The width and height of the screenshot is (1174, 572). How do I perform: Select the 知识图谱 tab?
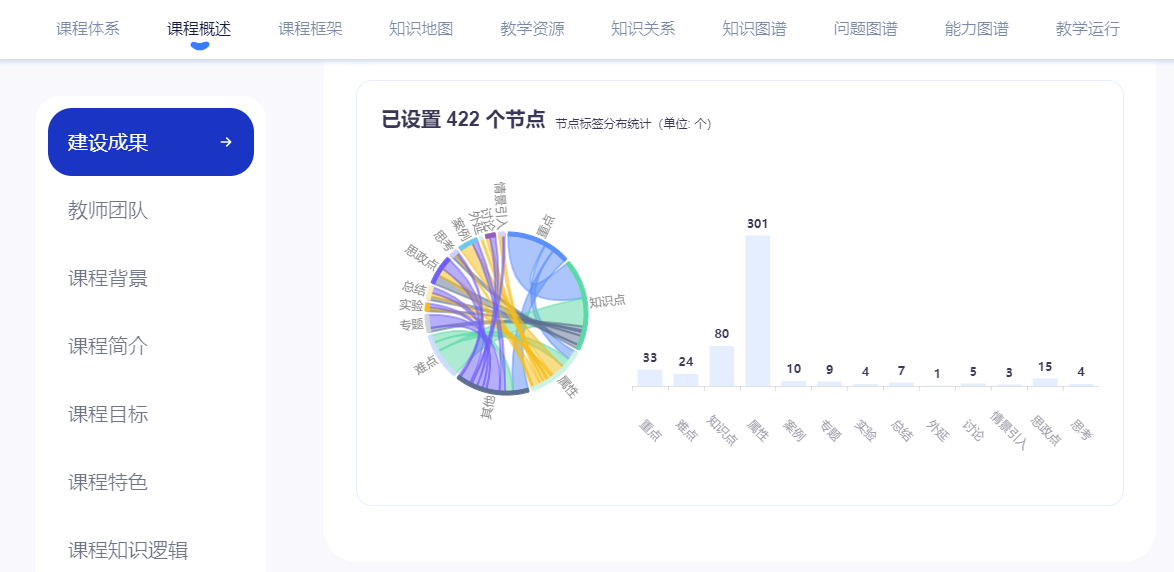pyautogui.click(x=754, y=29)
